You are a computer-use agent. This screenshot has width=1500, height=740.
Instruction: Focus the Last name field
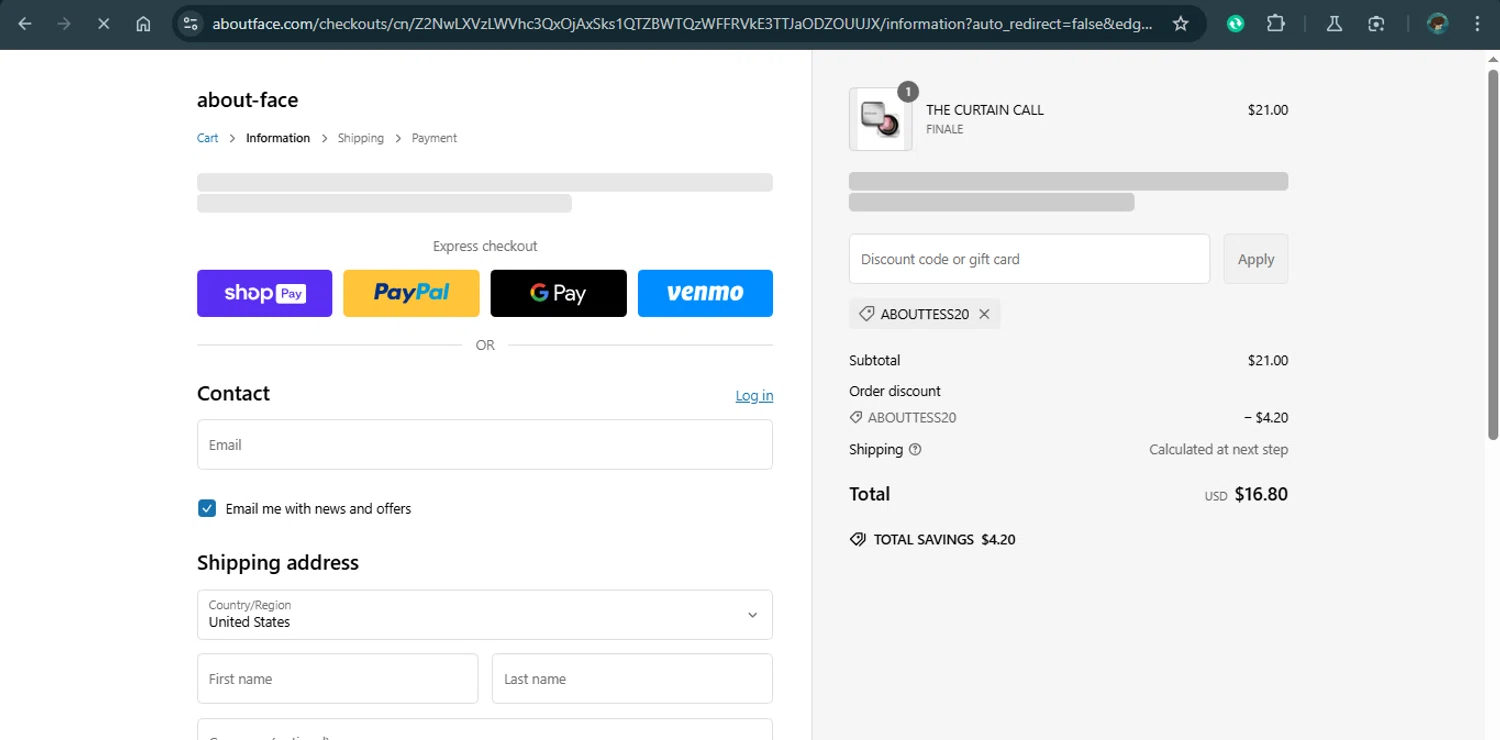(632, 679)
